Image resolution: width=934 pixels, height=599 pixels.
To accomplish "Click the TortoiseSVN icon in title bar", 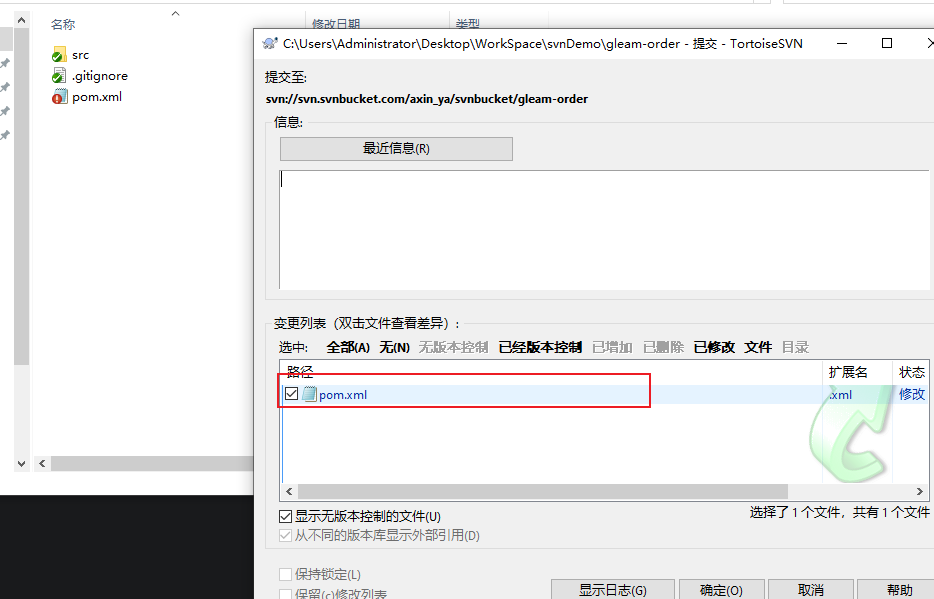I will click(270, 43).
